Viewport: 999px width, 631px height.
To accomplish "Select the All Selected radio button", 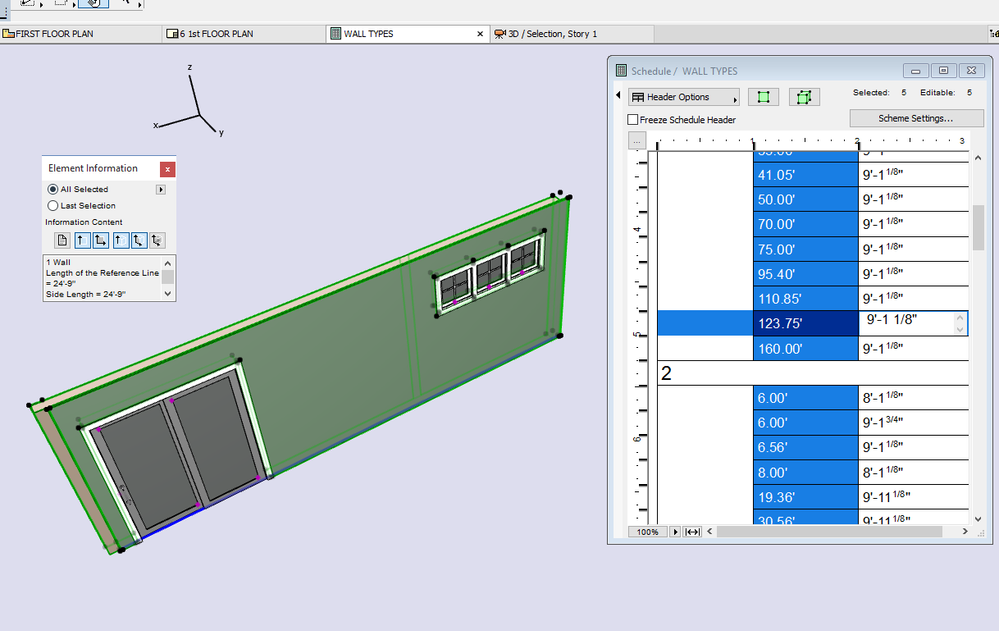I will 53,189.
